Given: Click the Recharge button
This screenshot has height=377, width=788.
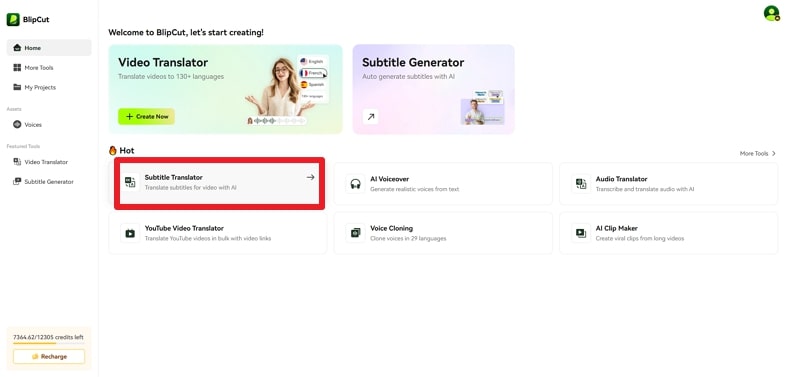Looking at the screenshot, I should coord(49,356).
